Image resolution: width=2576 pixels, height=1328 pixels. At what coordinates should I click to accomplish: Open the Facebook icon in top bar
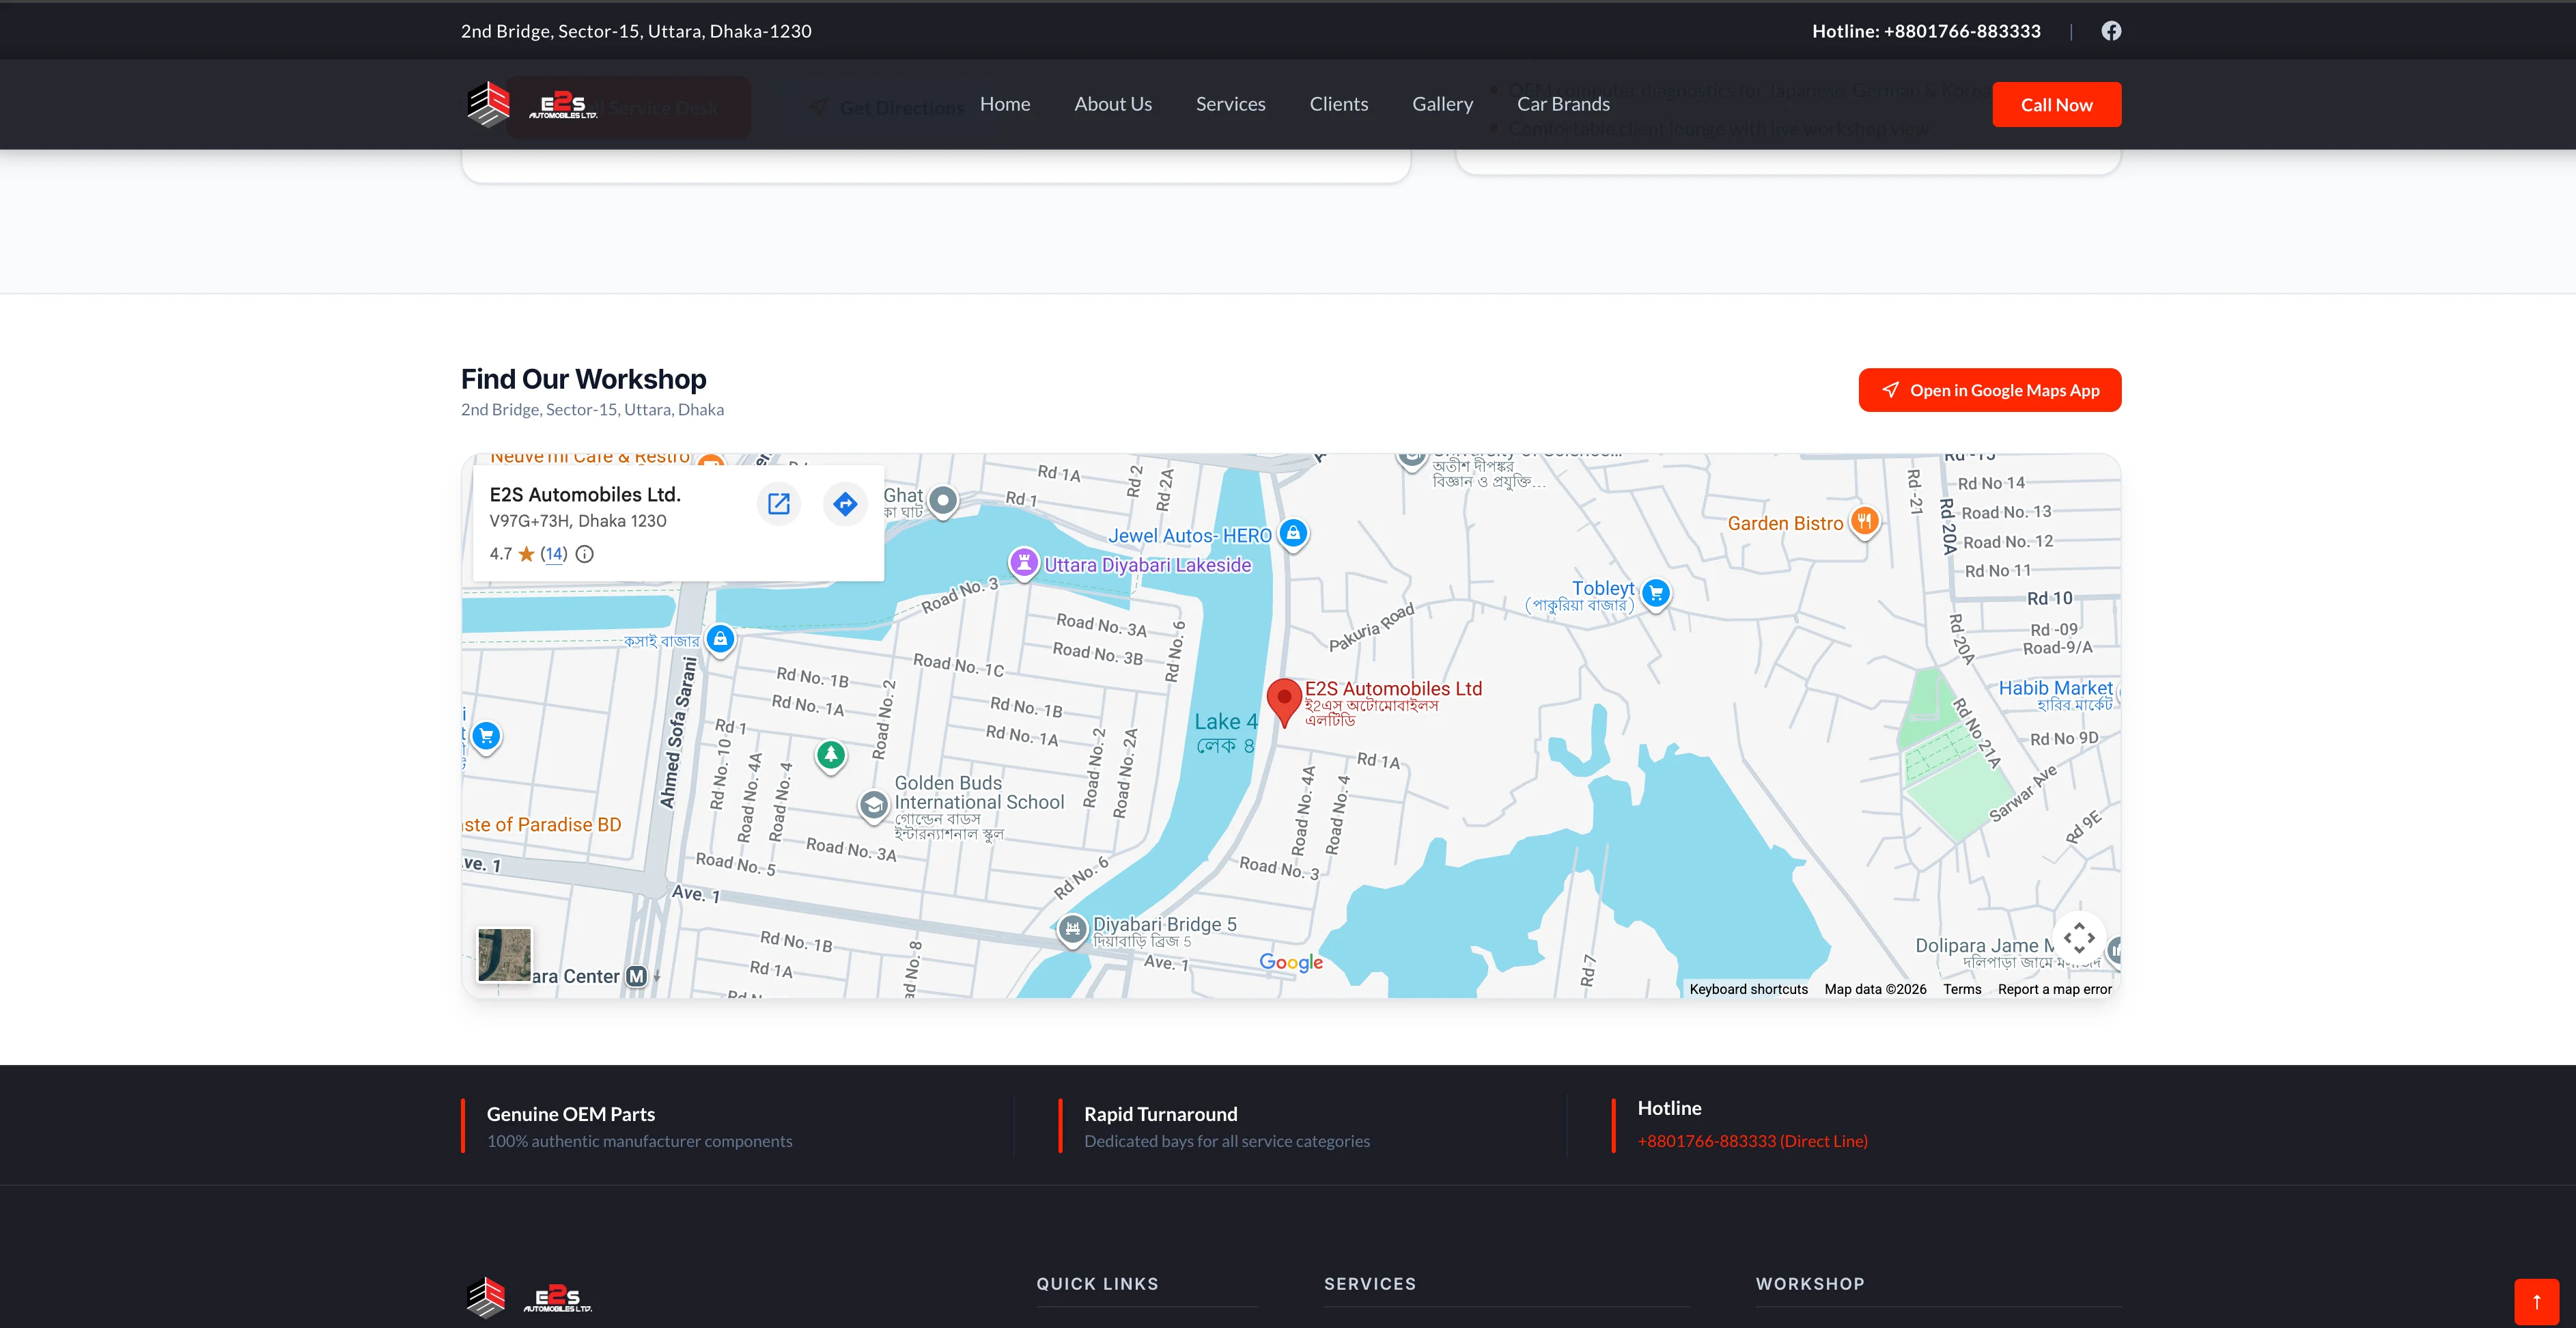2110,31
